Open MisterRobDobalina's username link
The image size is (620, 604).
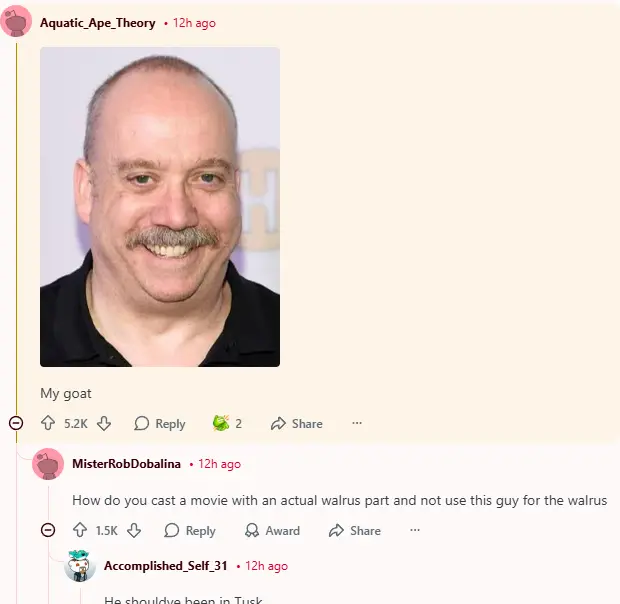(x=127, y=464)
